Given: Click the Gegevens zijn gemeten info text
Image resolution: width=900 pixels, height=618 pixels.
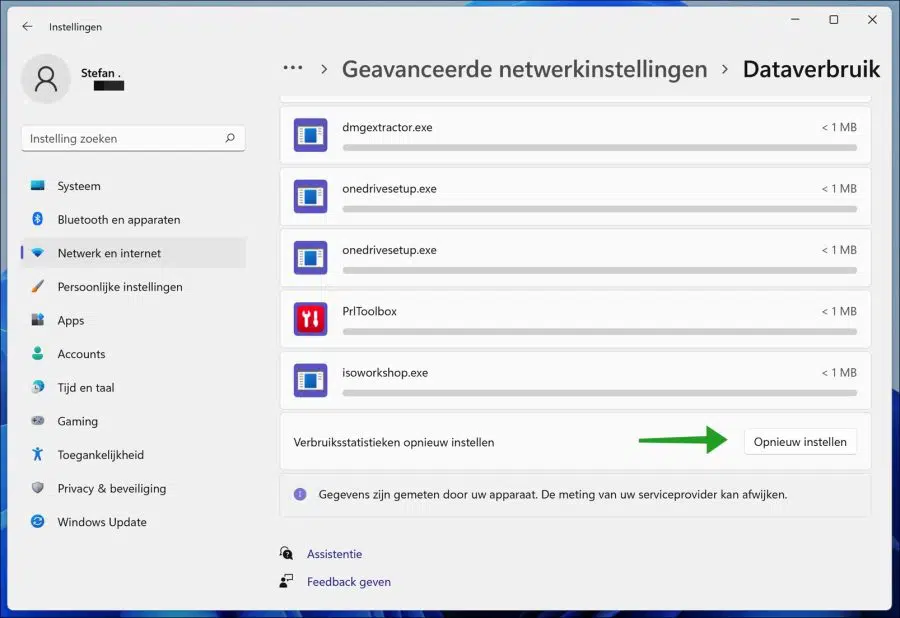Looking at the screenshot, I should pos(553,494).
